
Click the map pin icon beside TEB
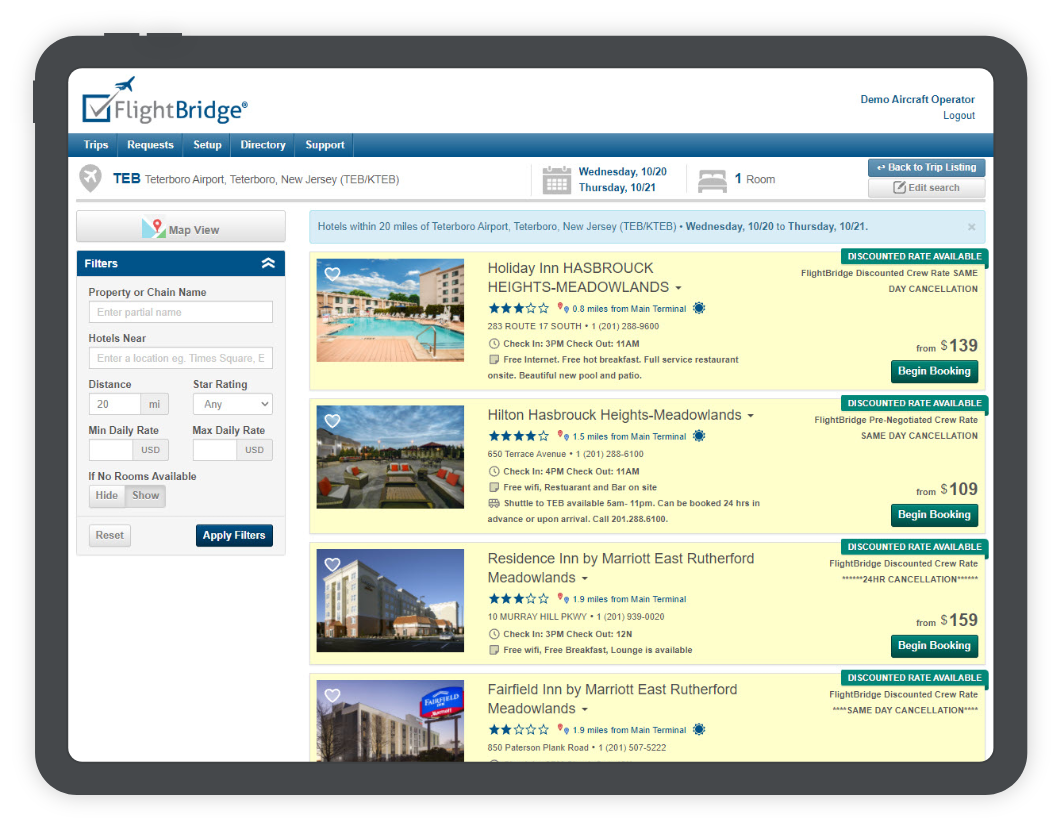pyautogui.click(x=90, y=179)
